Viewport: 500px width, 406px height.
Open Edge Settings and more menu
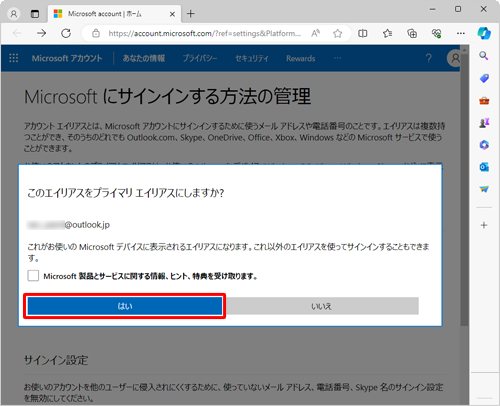pos(461,33)
